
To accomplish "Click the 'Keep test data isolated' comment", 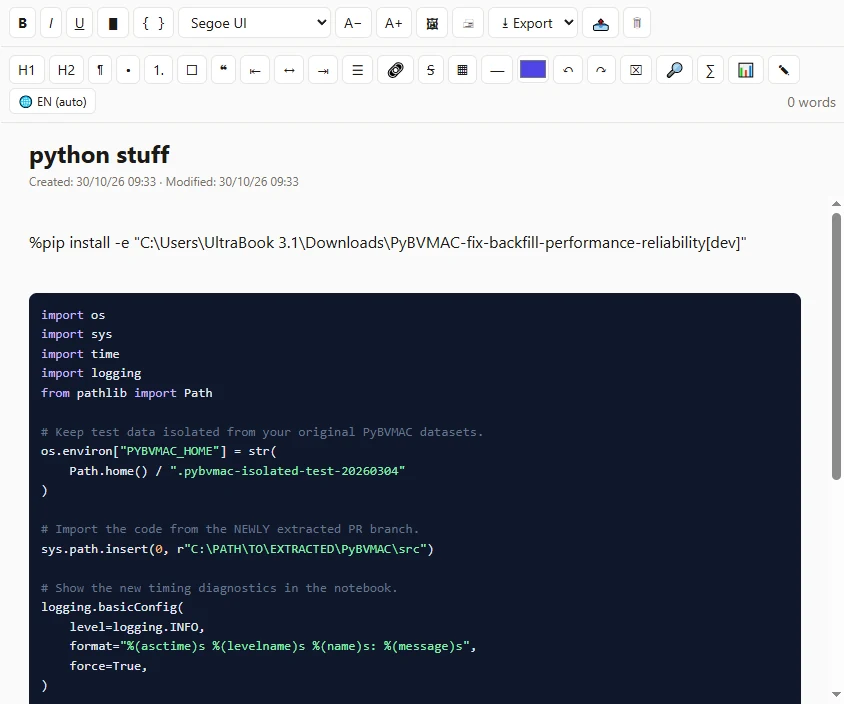I will [x=262, y=432].
